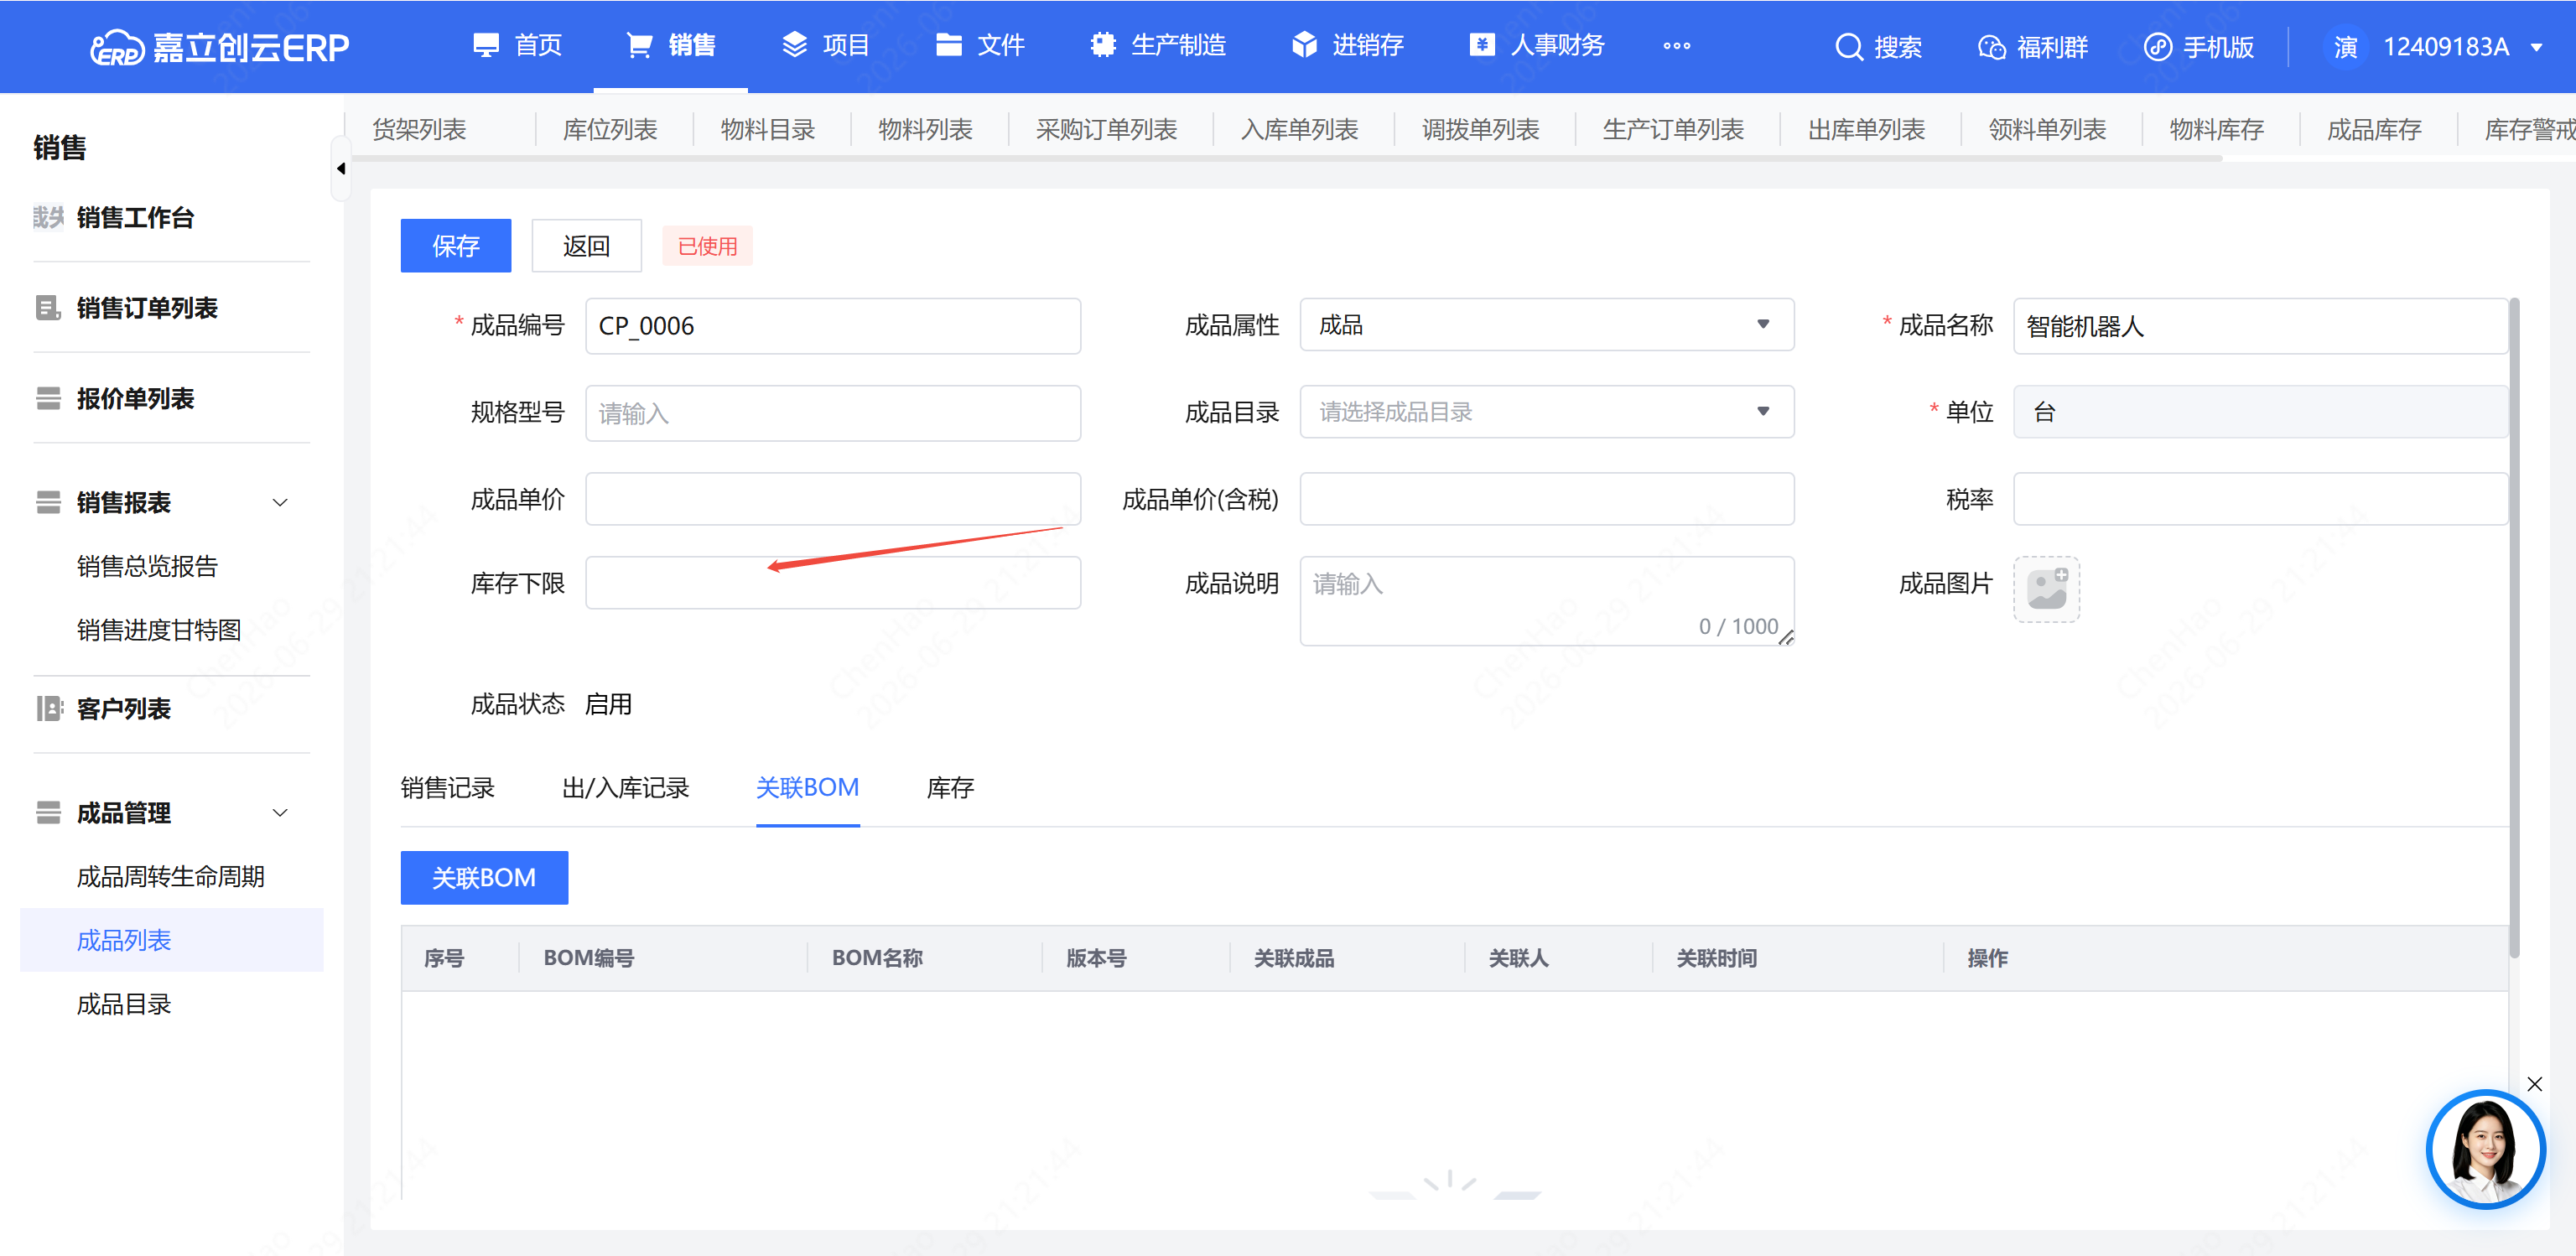
Task: Focus the 规格型号 input field
Action: 833,413
